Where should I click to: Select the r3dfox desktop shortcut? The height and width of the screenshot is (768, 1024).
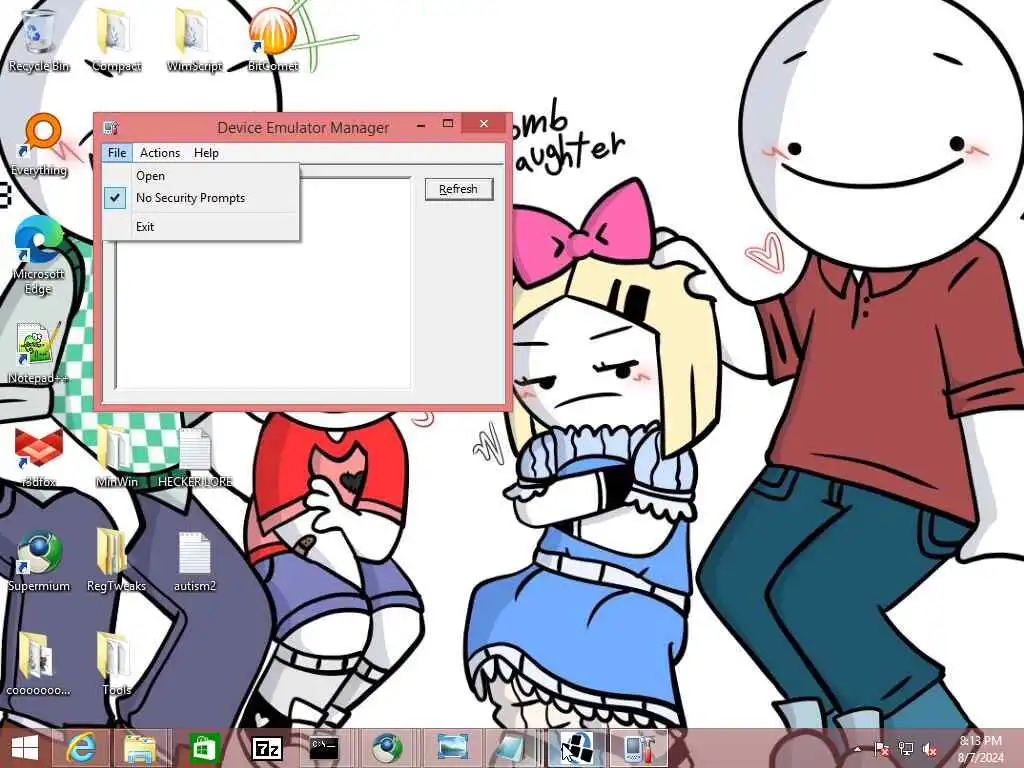[38, 457]
